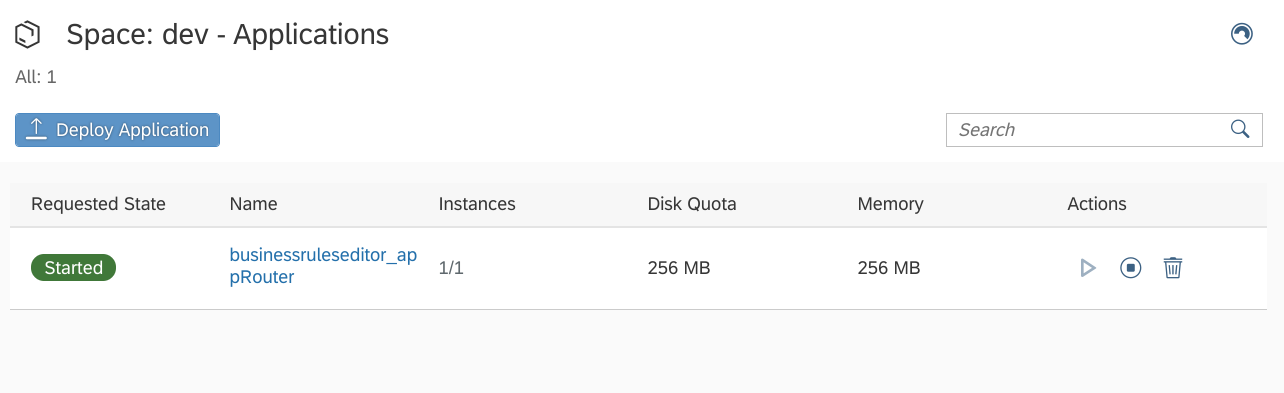Open the businessruleseditor_appRouter application link
The image size is (1284, 393).
point(323,266)
